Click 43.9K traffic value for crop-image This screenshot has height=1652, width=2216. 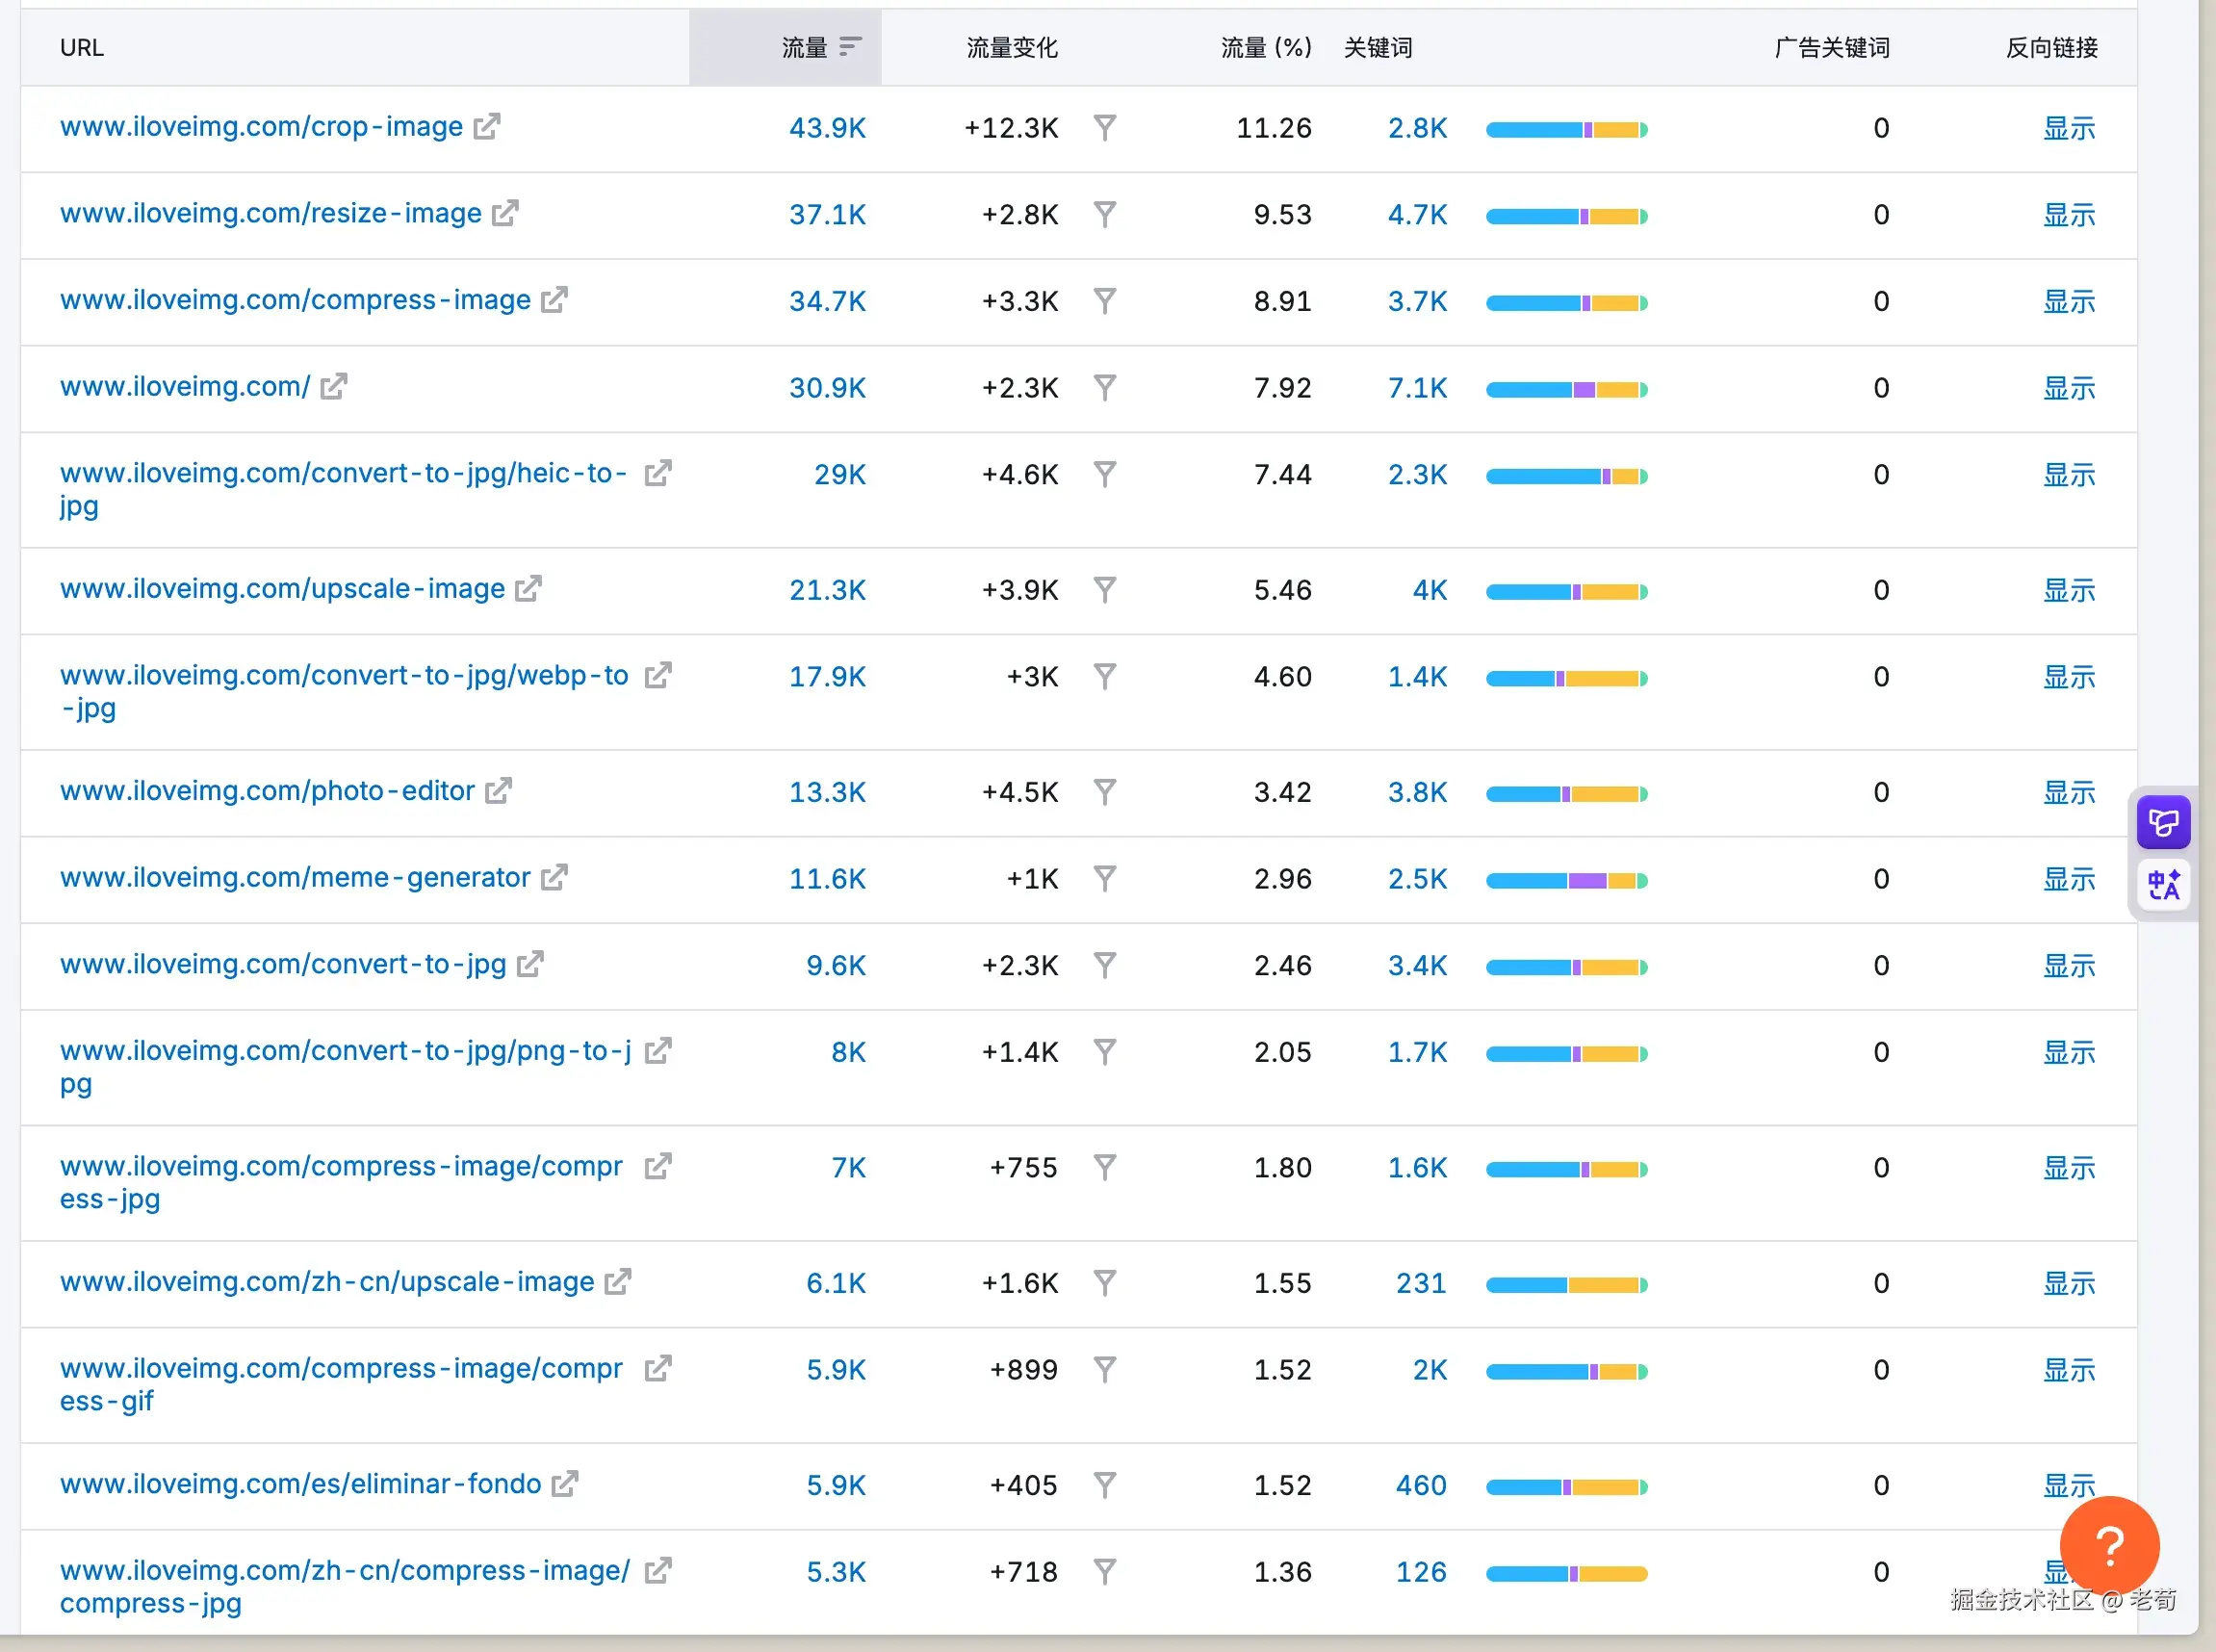click(827, 128)
